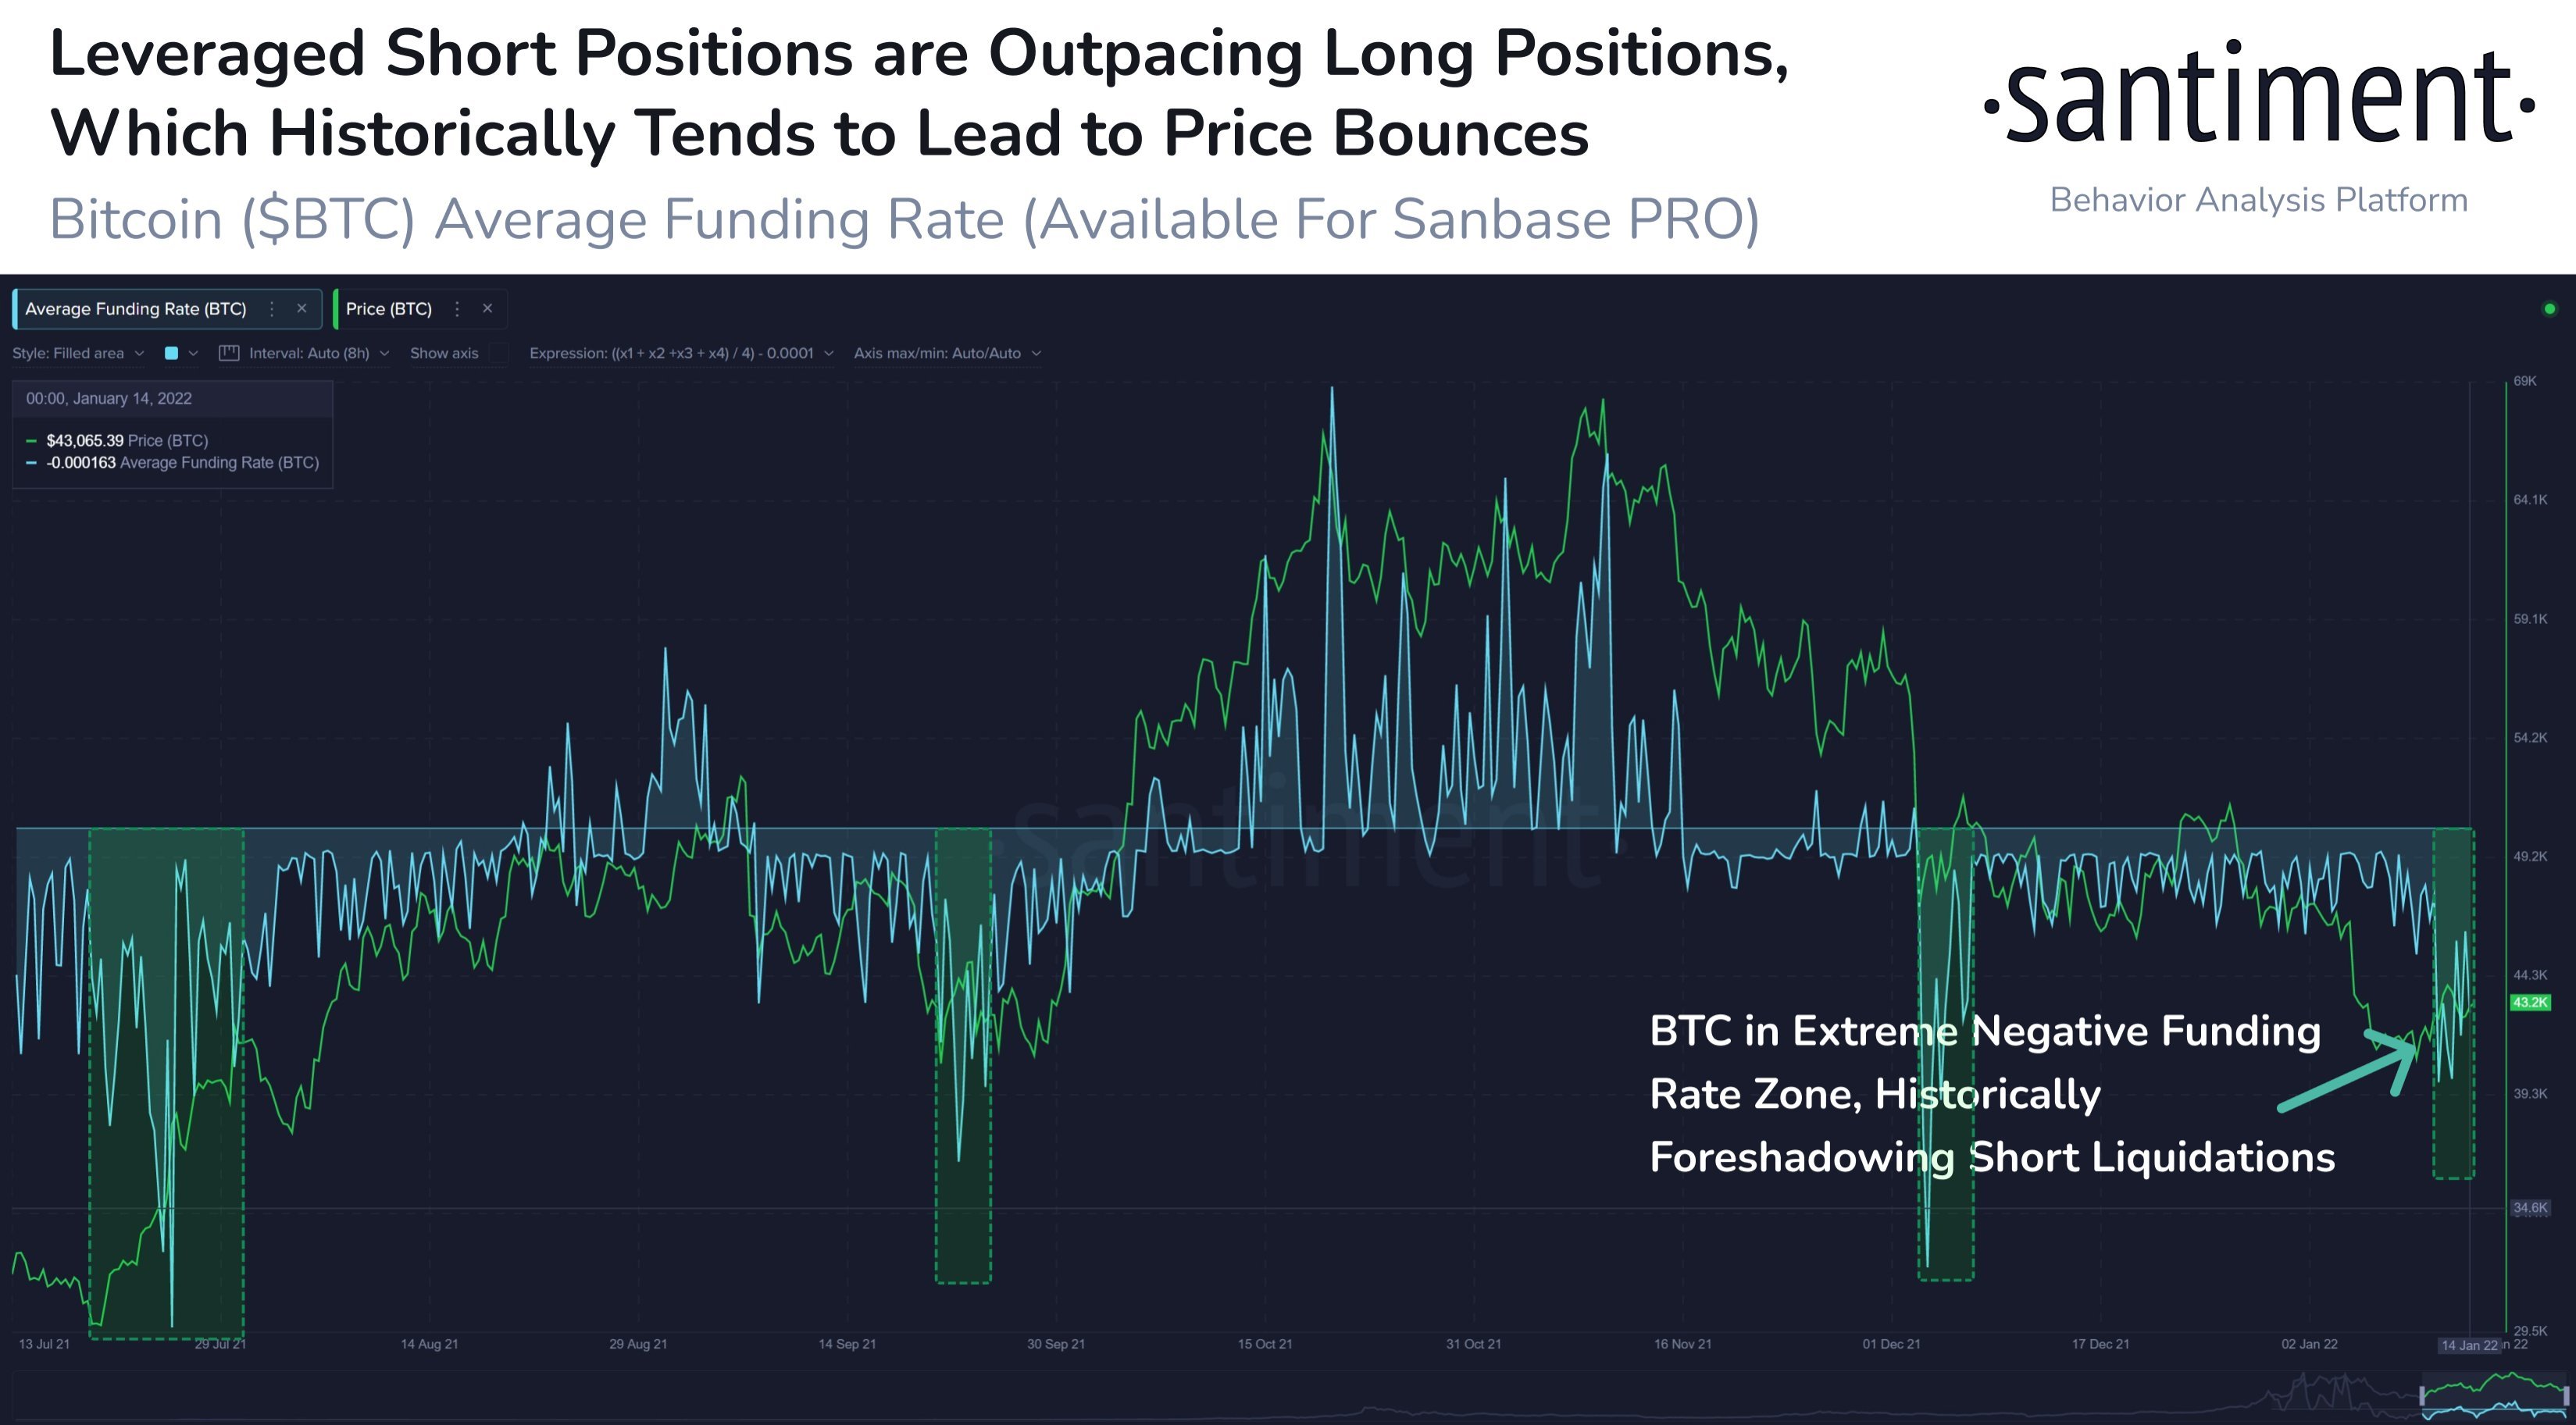The height and width of the screenshot is (1425, 2576).
Task: Open the kebab menu on Average Funding Rate (BTC)
Action: coord(271,308)
